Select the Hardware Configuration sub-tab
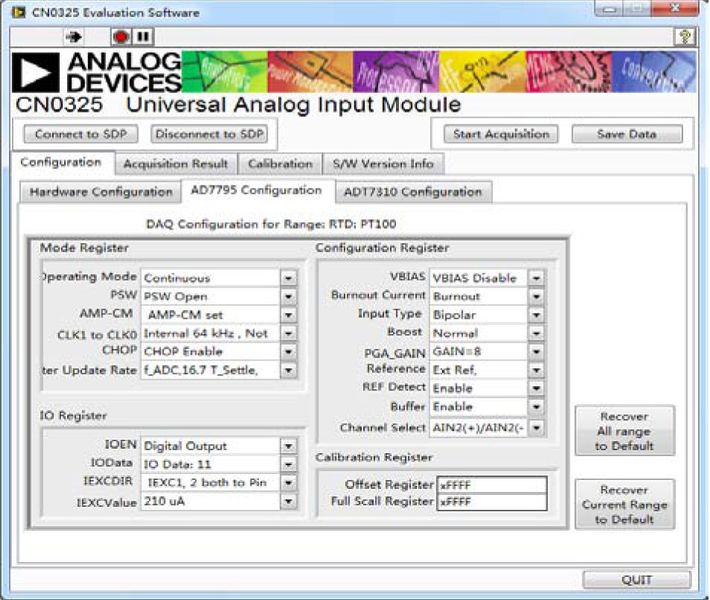The height and width of the screenshot is (600, 710). pos(101,192)
